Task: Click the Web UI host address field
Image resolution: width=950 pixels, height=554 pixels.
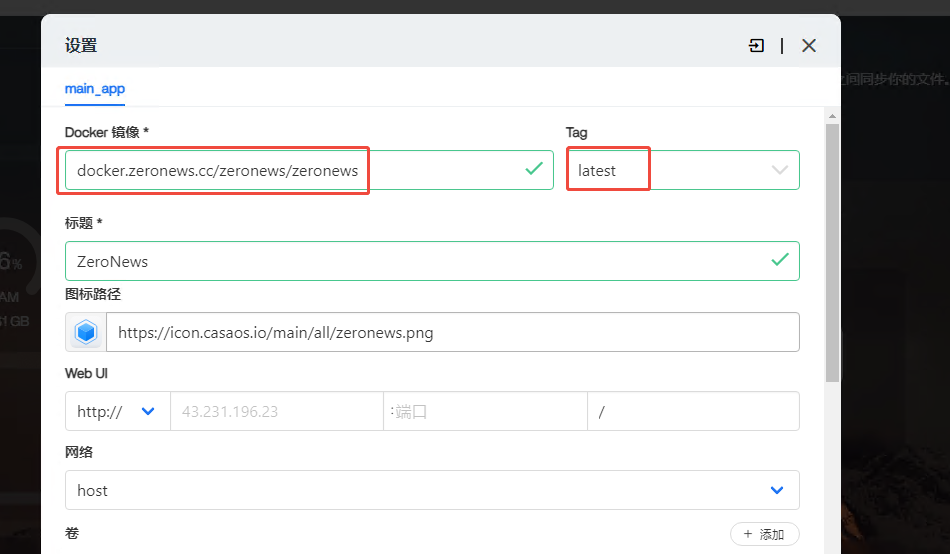Action: [x=277, y=411]
